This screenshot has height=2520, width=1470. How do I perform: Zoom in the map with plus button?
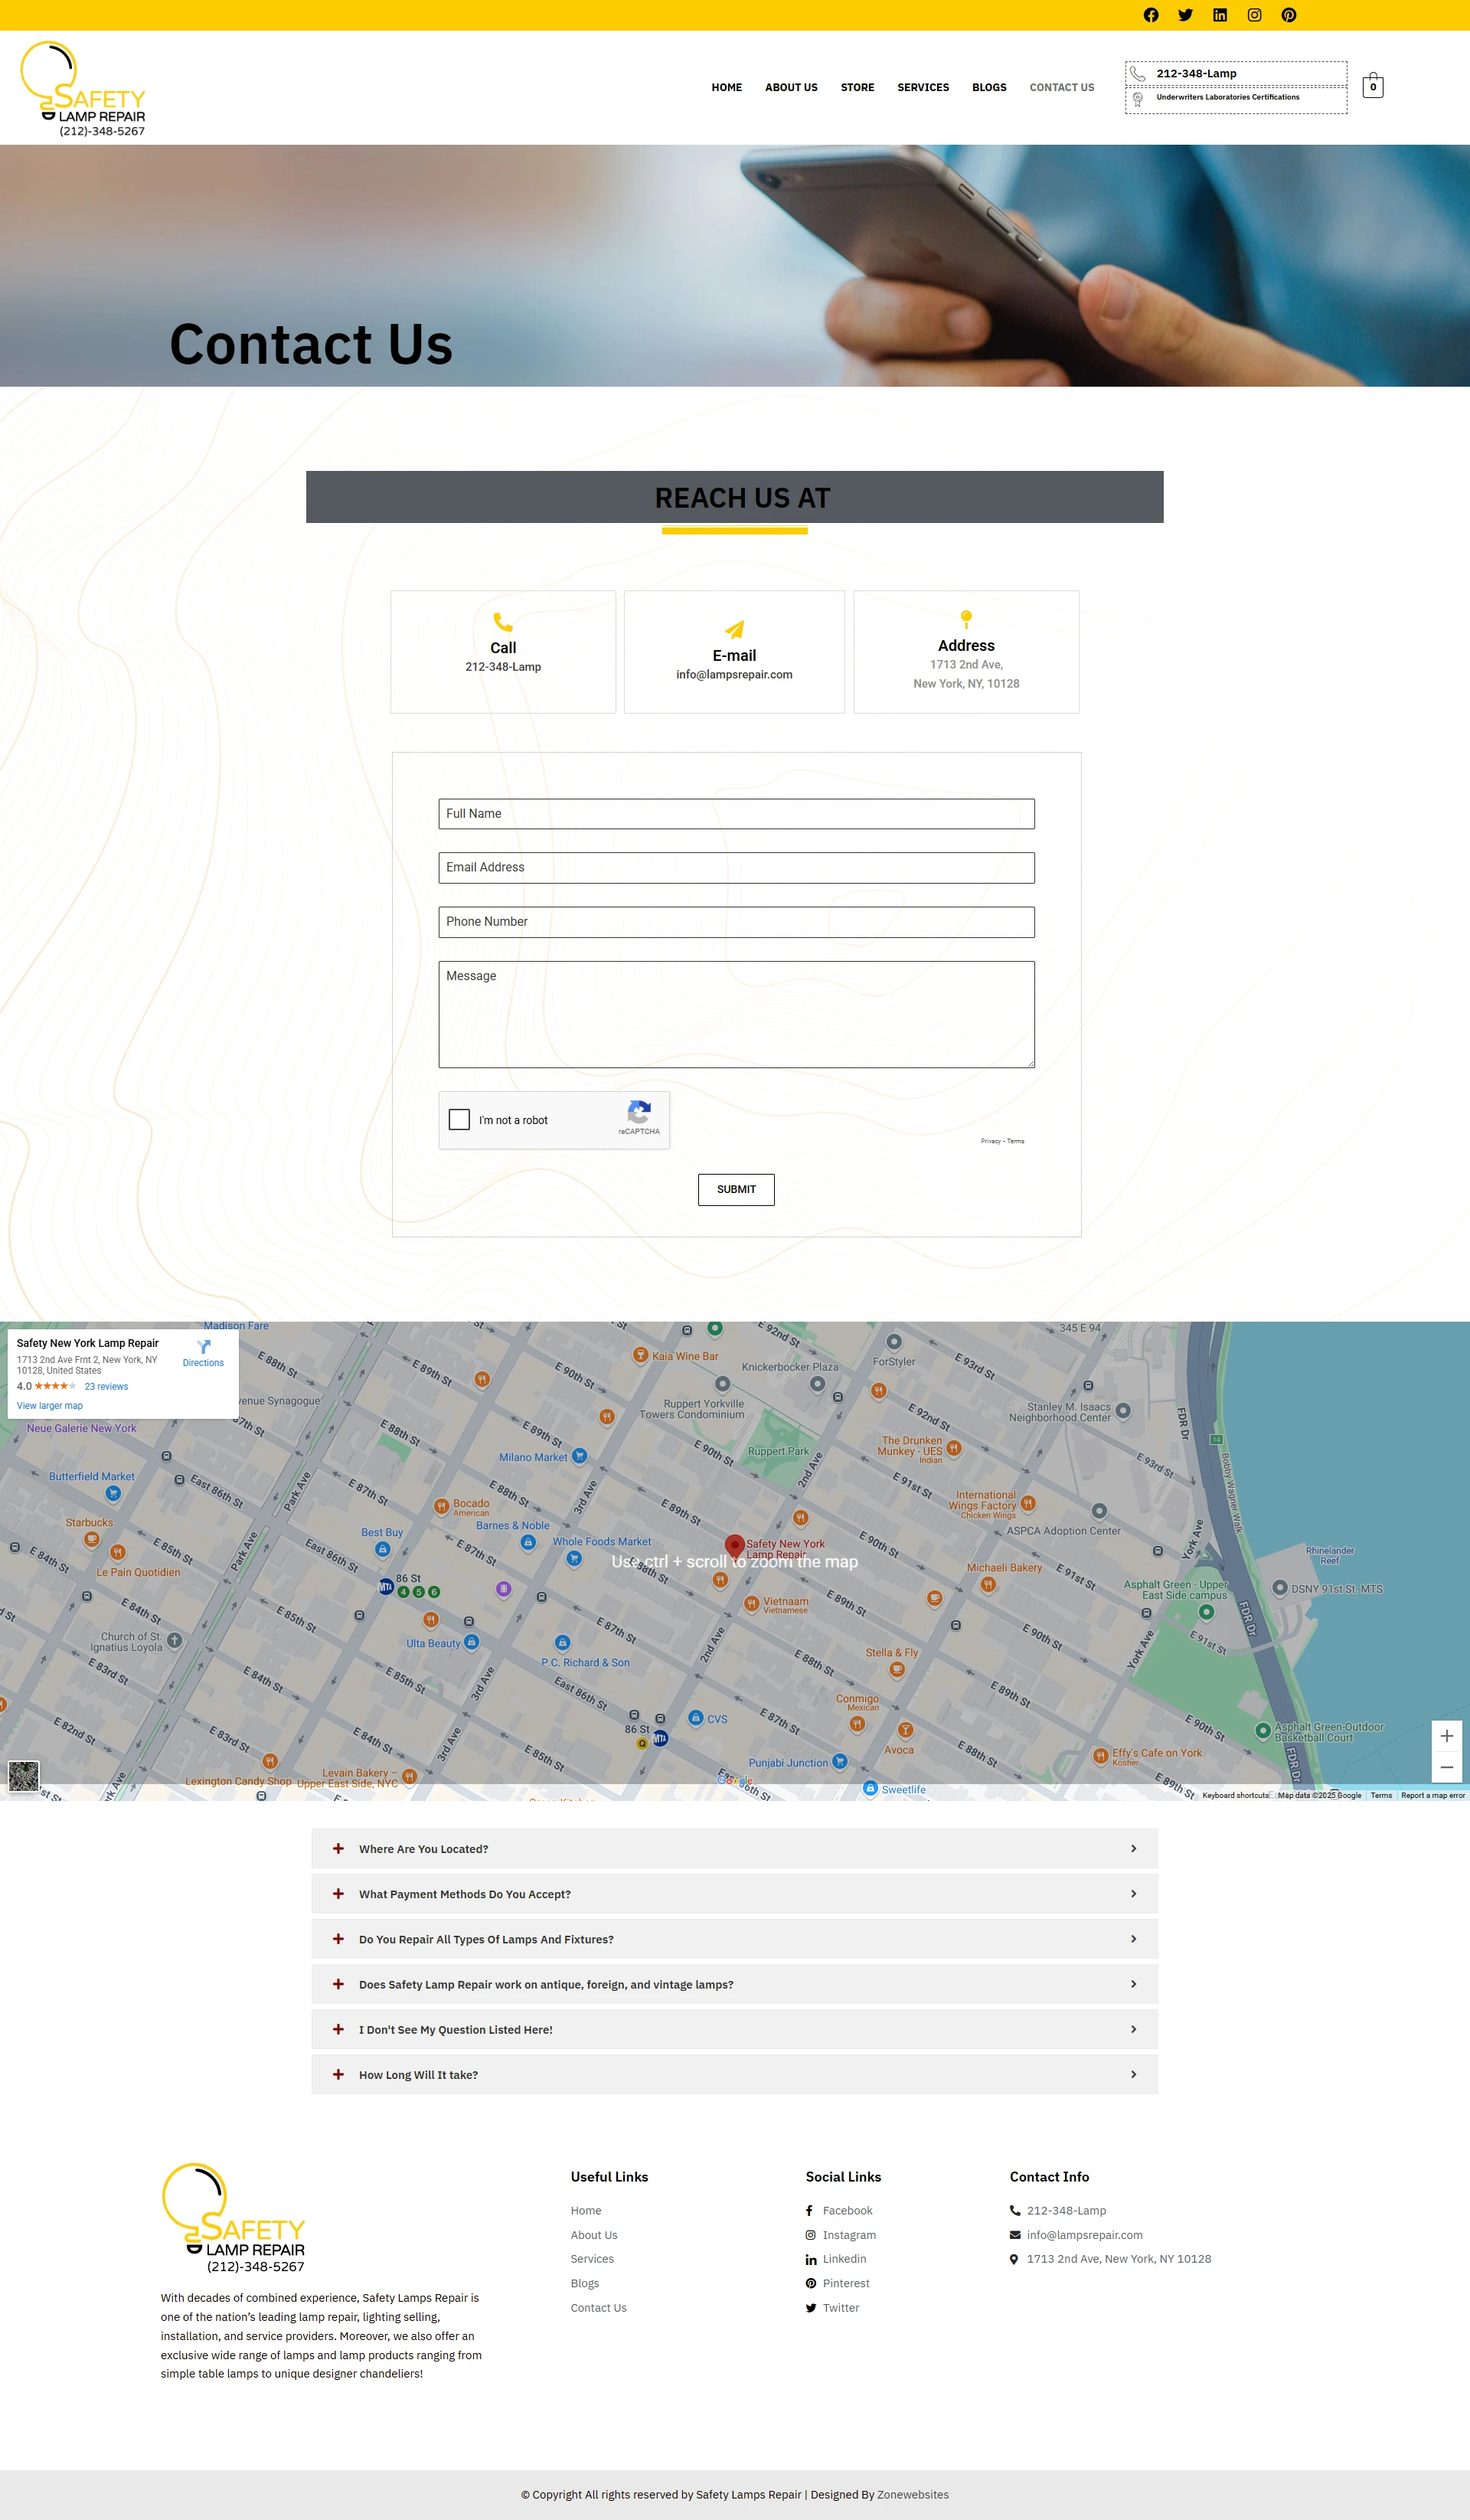(1446, 1736)
